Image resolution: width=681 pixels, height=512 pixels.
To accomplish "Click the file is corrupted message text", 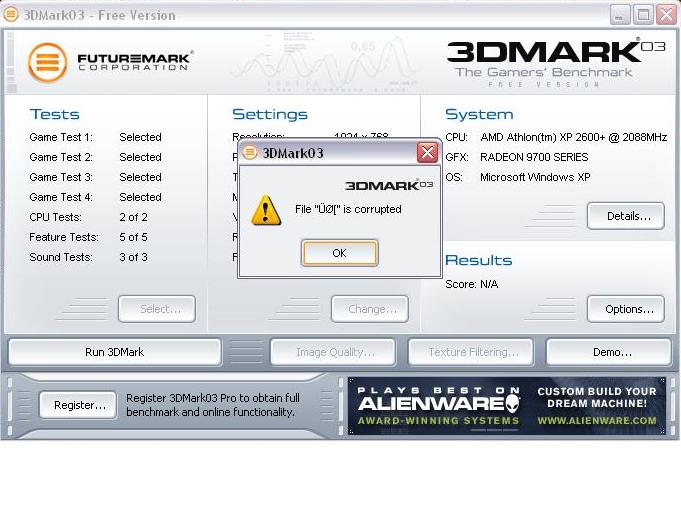I will [x=348, y=209].
